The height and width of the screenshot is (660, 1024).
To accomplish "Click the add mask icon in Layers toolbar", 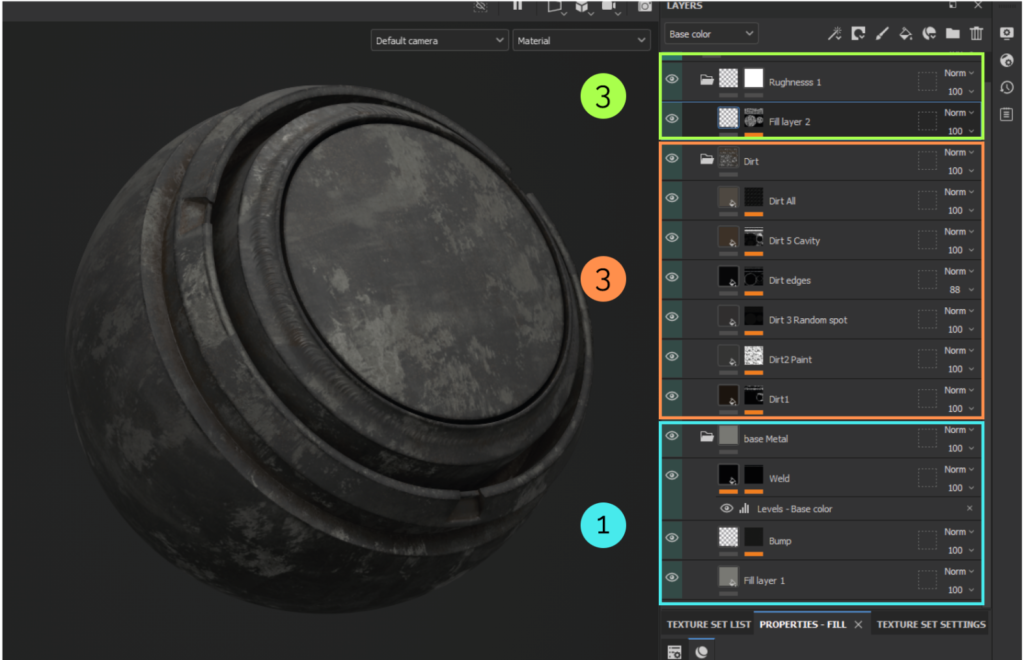I will point(858,34).
